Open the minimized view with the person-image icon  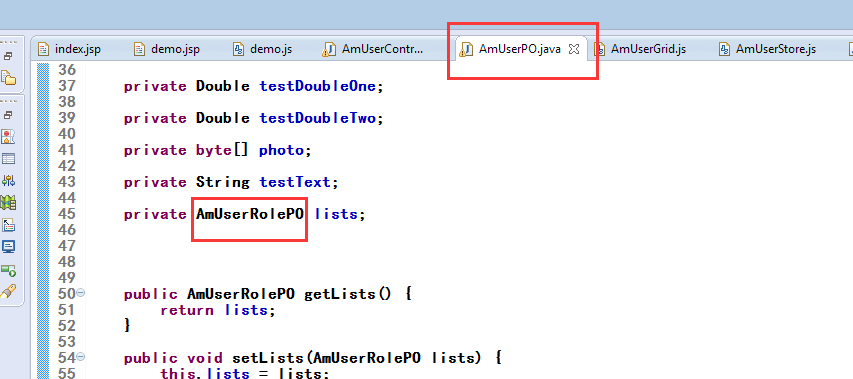click(9, 136)
